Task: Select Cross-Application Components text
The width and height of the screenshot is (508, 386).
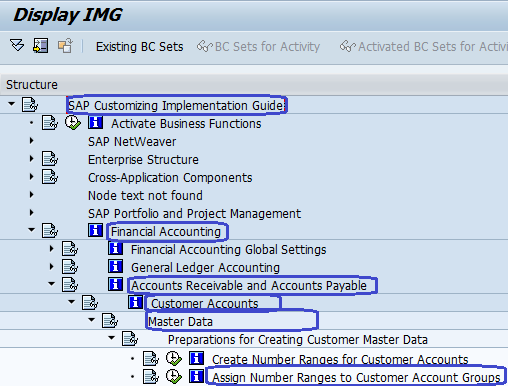Action: tap(170, 178)
